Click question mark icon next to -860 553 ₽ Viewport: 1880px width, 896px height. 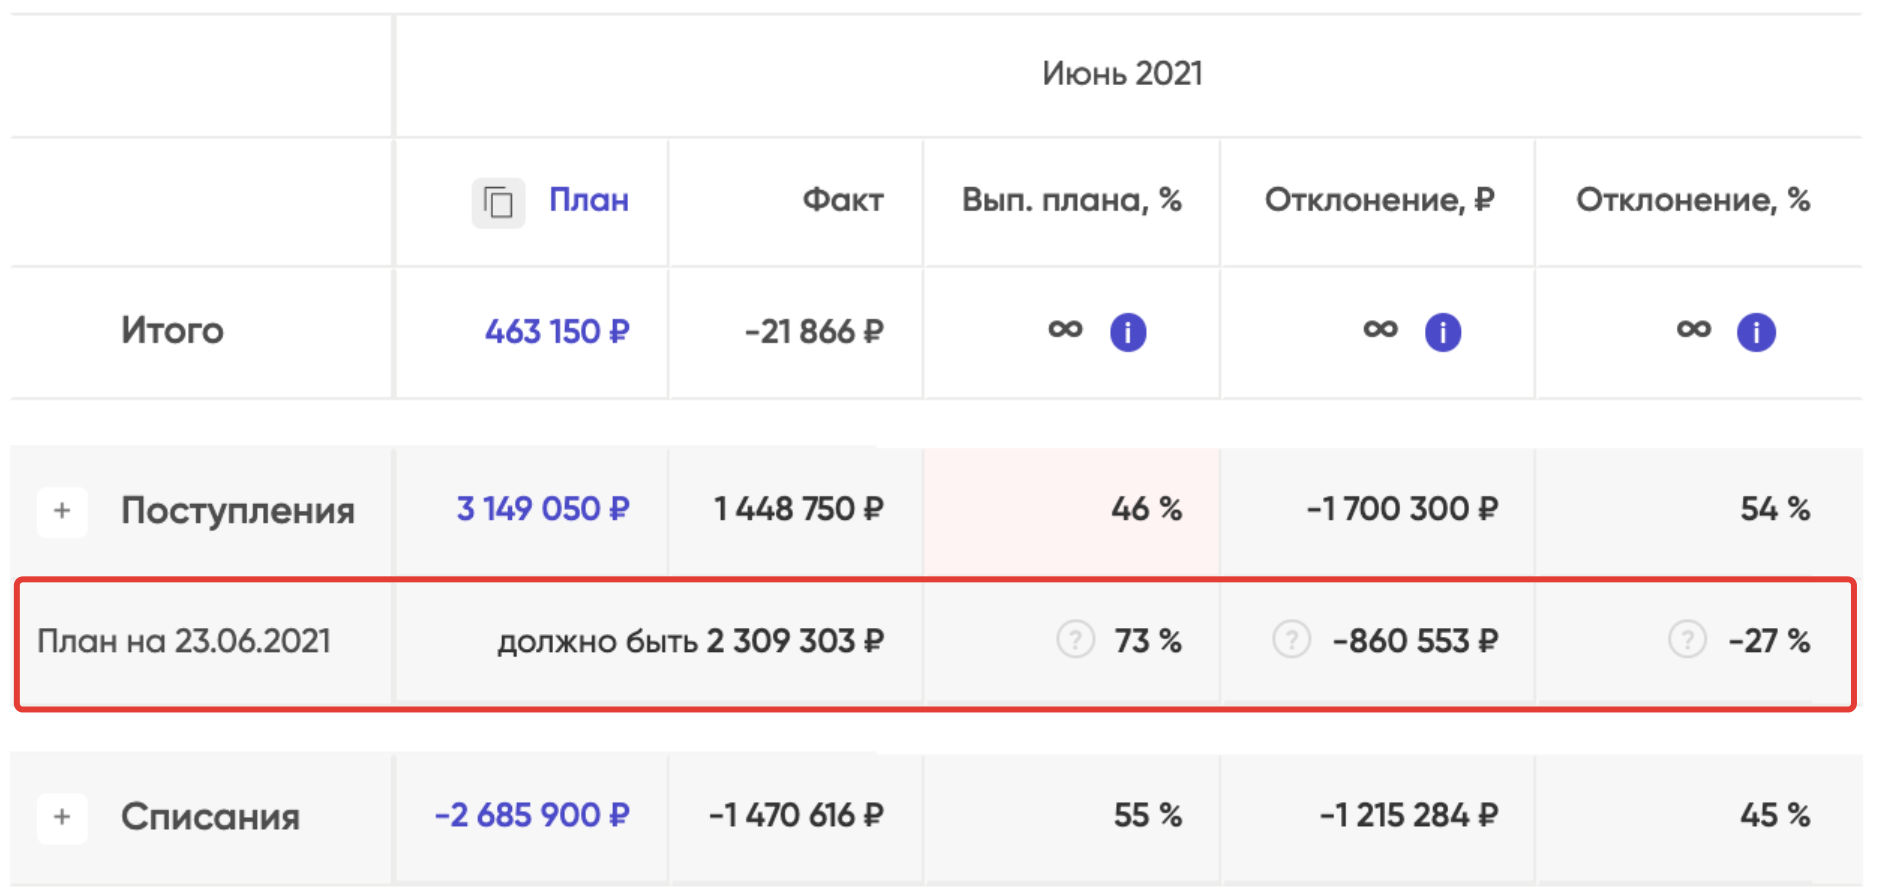pos(1291,638)
